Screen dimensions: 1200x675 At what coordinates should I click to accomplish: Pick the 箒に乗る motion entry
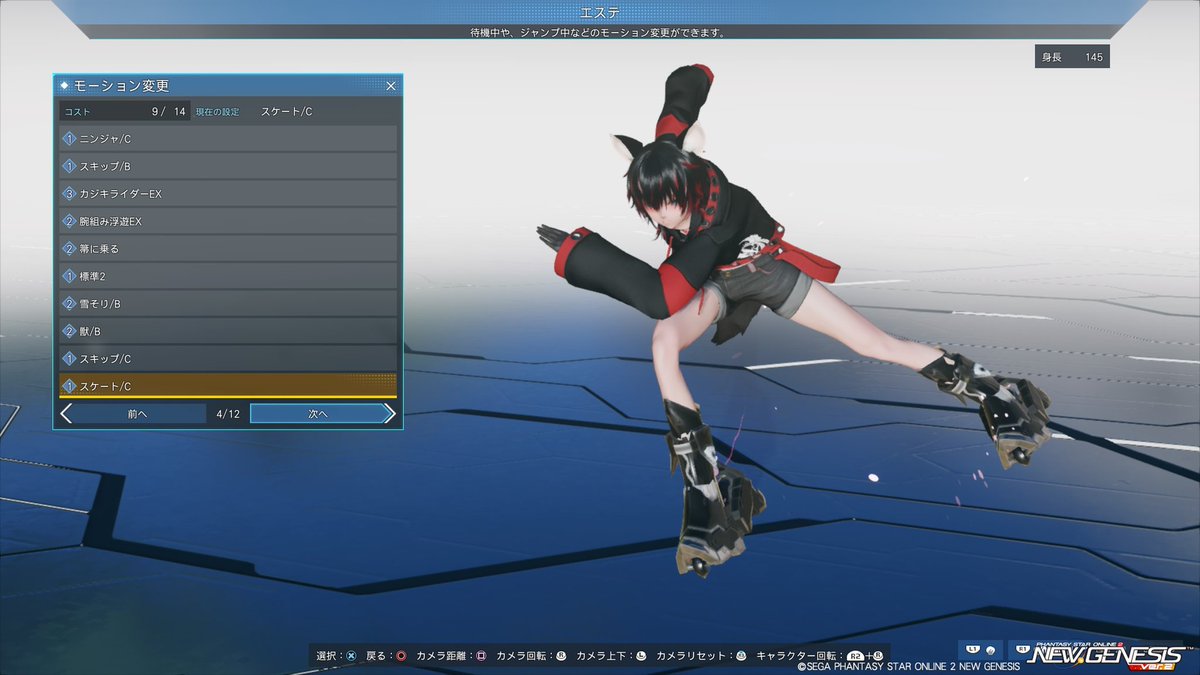pyautogui.click(x=228, y=248)
